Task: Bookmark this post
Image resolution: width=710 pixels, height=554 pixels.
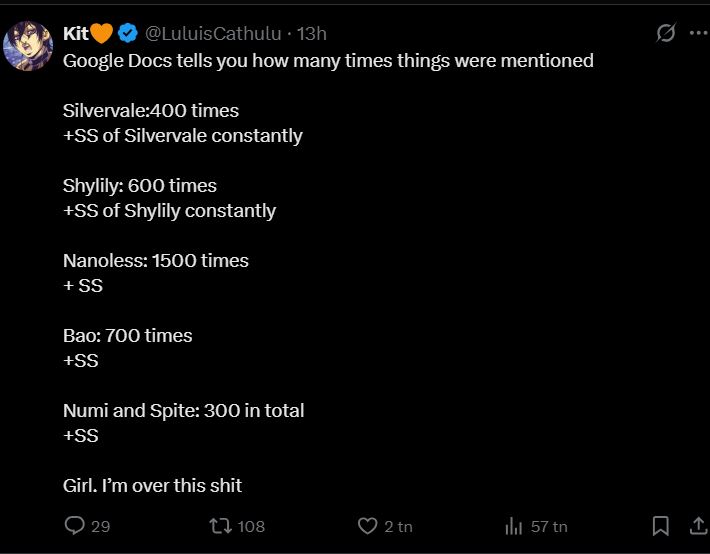Action: click(660, 525)
